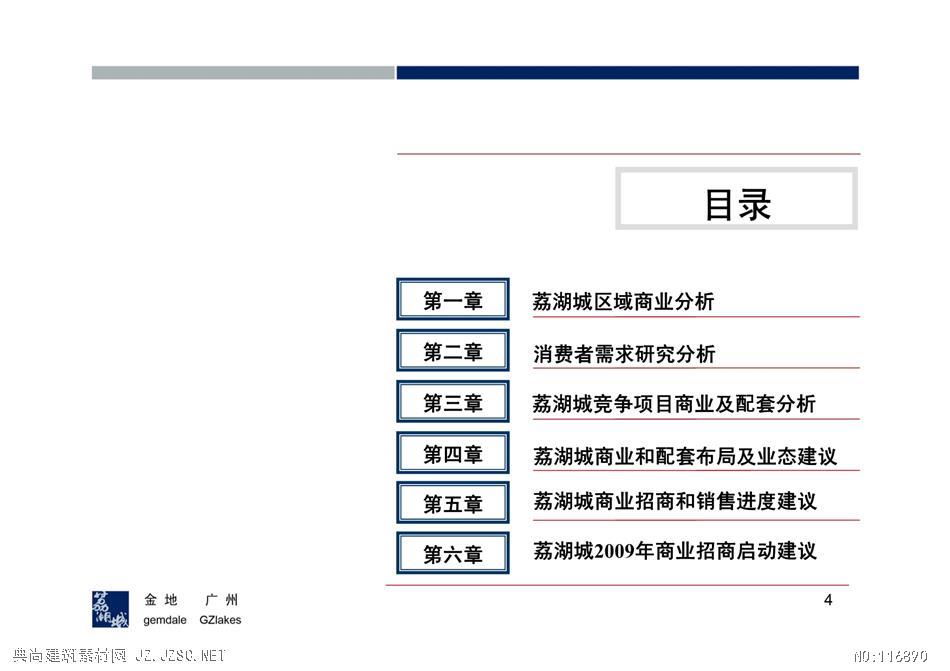The width and height of the screenshot is (950, 671).
Task: Click the 金地 label in footer
Action: click(x=161, y=600)
